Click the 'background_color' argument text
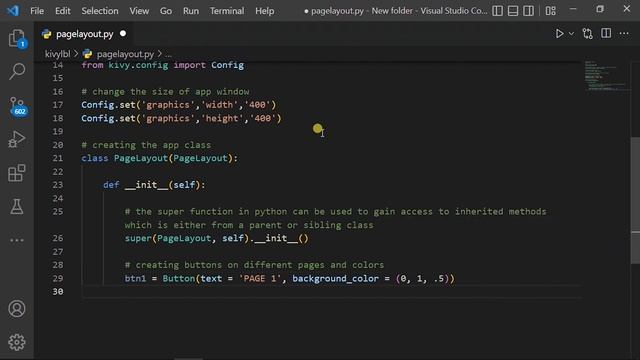The height and width of the screenshot is (360, 640). [x=336, y=278]
